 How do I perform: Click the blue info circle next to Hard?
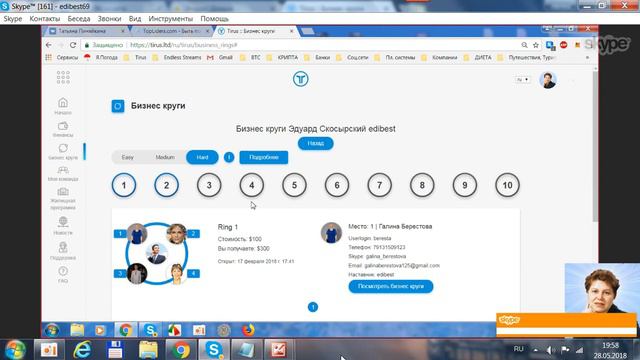(x=229, y=157)
